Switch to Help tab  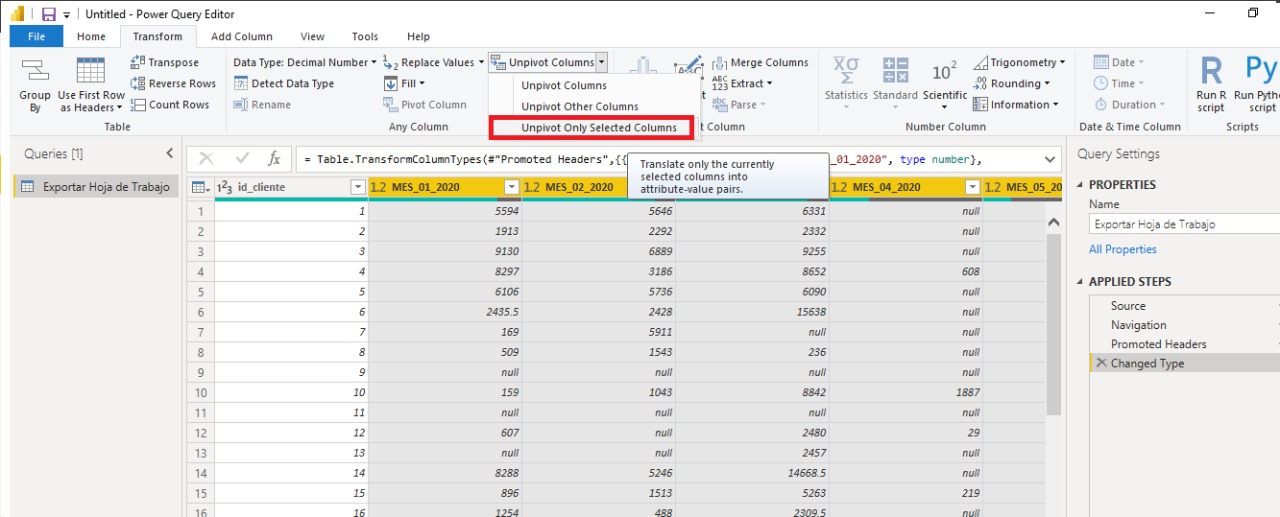[x=419, y=36]
